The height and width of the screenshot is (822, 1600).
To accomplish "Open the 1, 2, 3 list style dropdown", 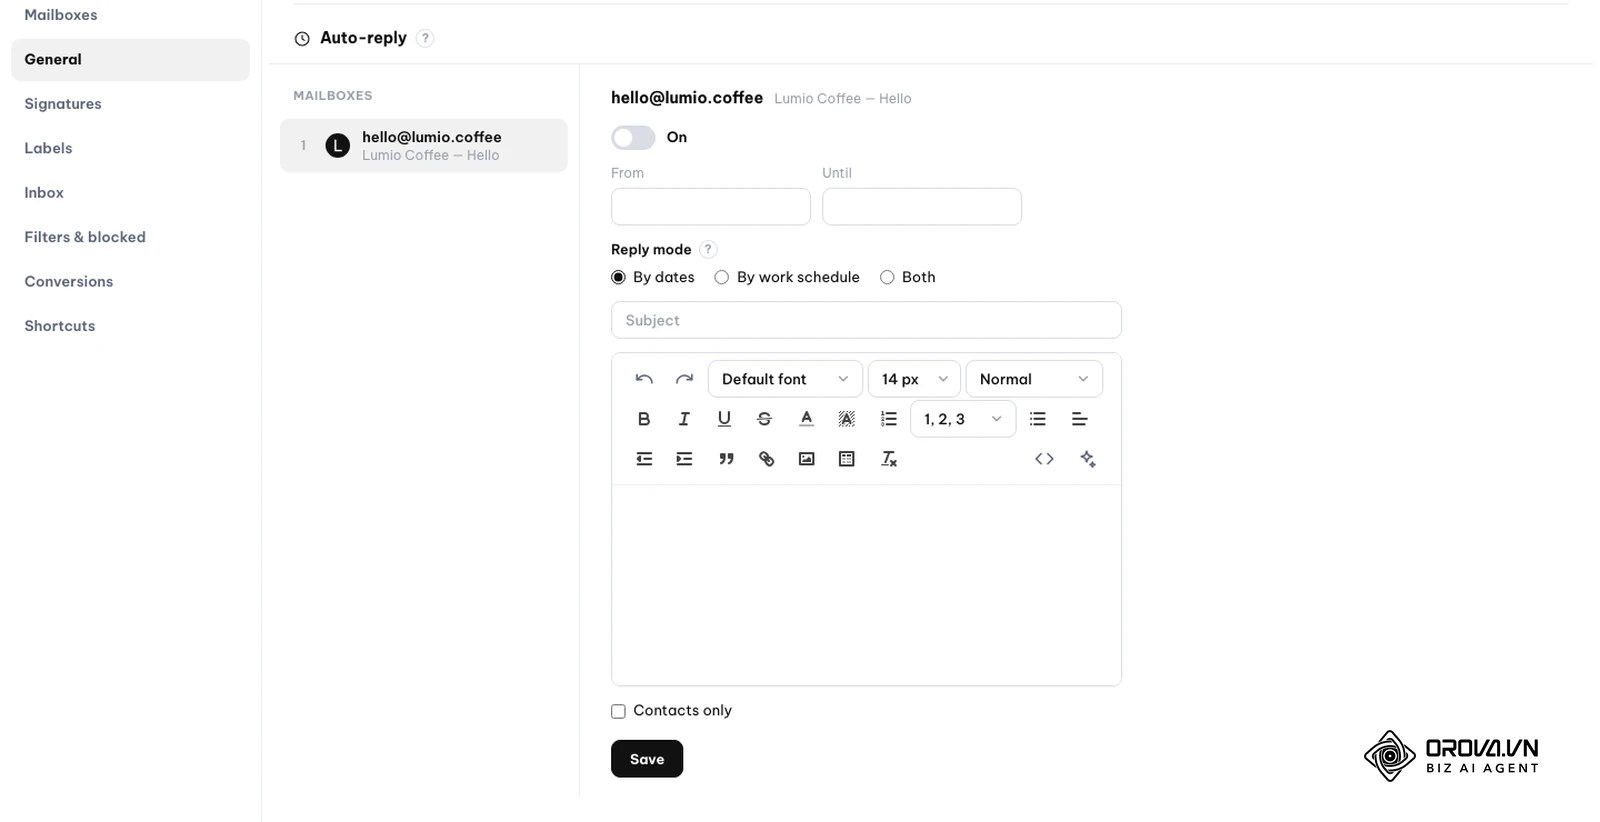I will 963,419.
